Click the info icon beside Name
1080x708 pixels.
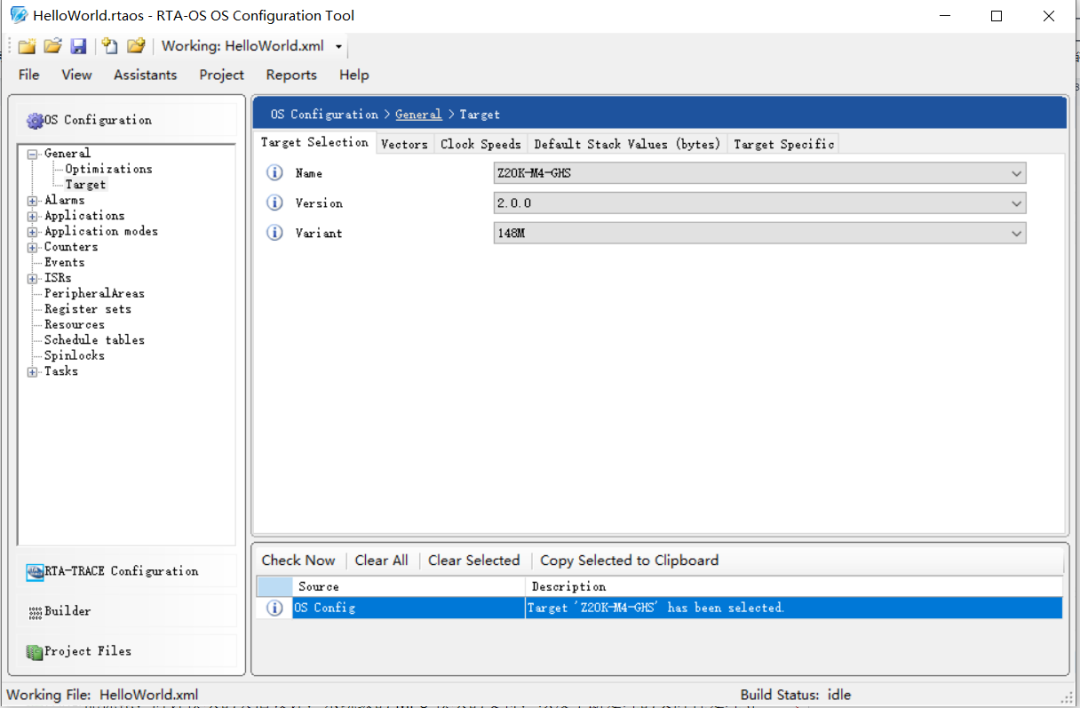coord(275,173)
